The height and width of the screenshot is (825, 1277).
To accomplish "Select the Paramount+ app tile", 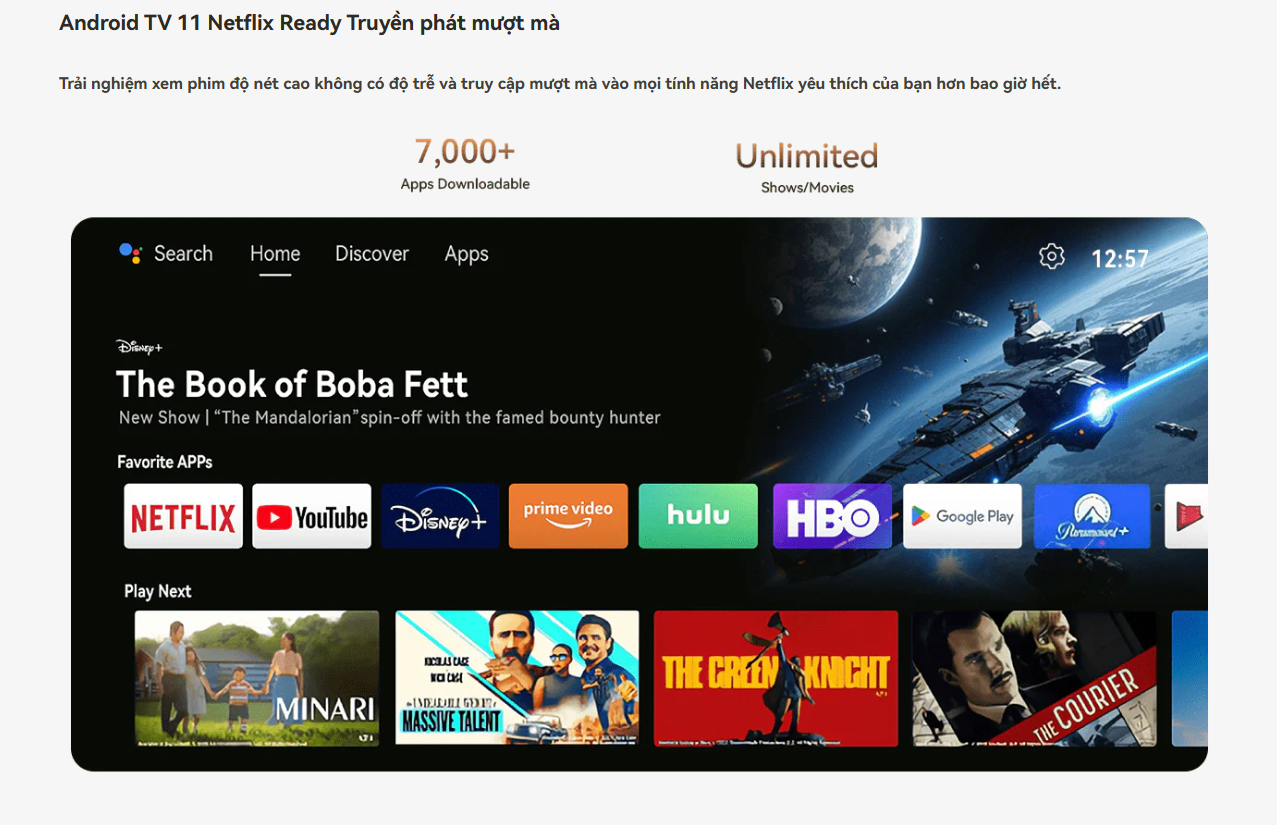I will [1092, 516].
